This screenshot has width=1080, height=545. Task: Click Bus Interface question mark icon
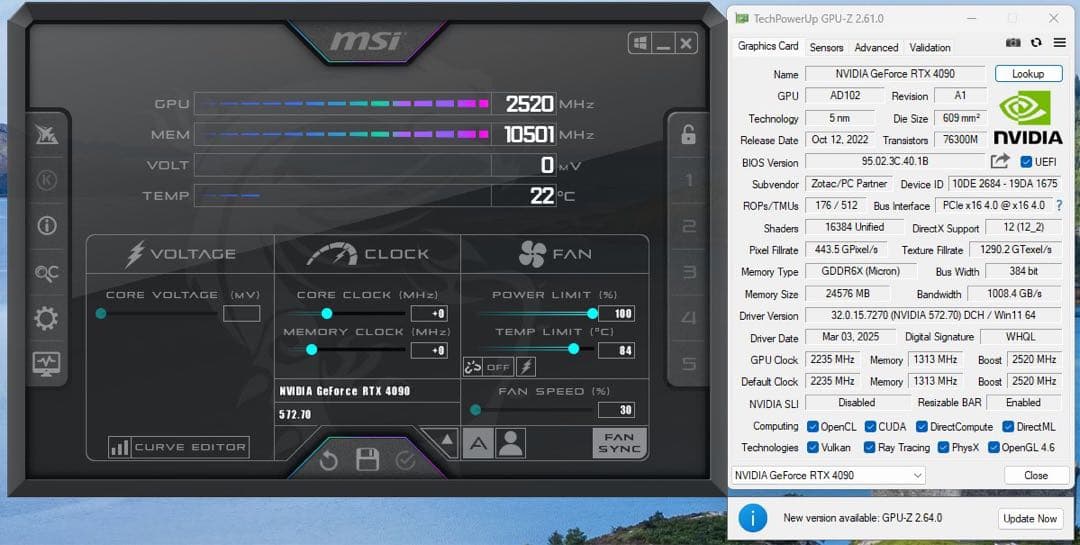1059,205
